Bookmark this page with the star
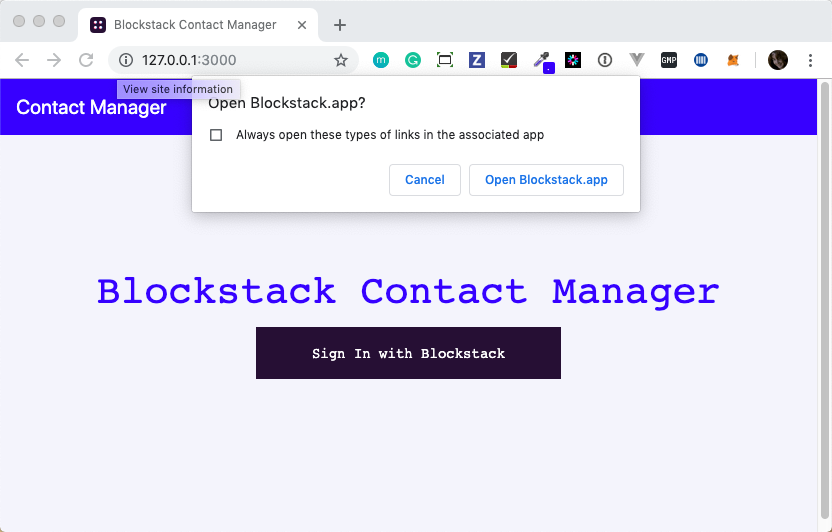The height and width of the screenshot is (532, 832). [341, 60]
